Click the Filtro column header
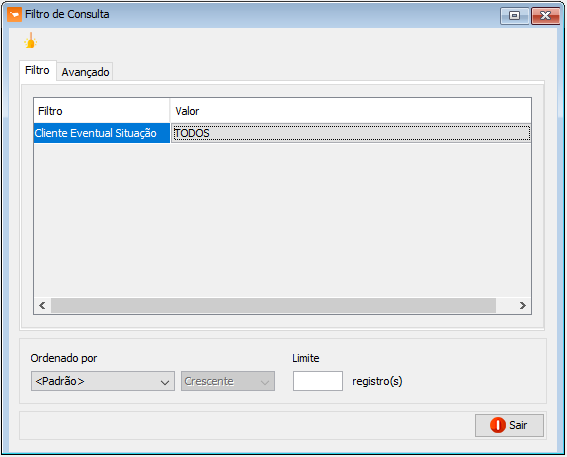This screenshot has height=457, width=567. (x=102, y=111)
